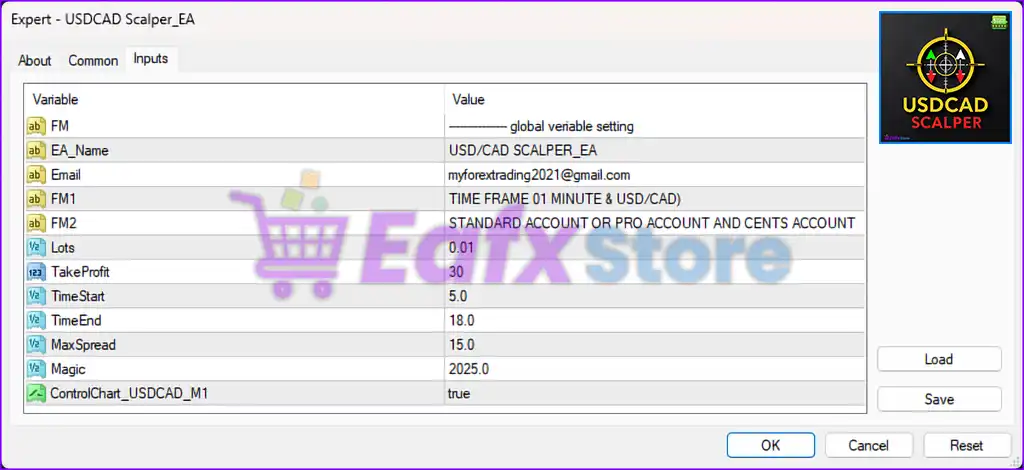Confirm settings with OK button
Image resolution: width=1024 pixels, height=470 pixels.
coord(771,445)
